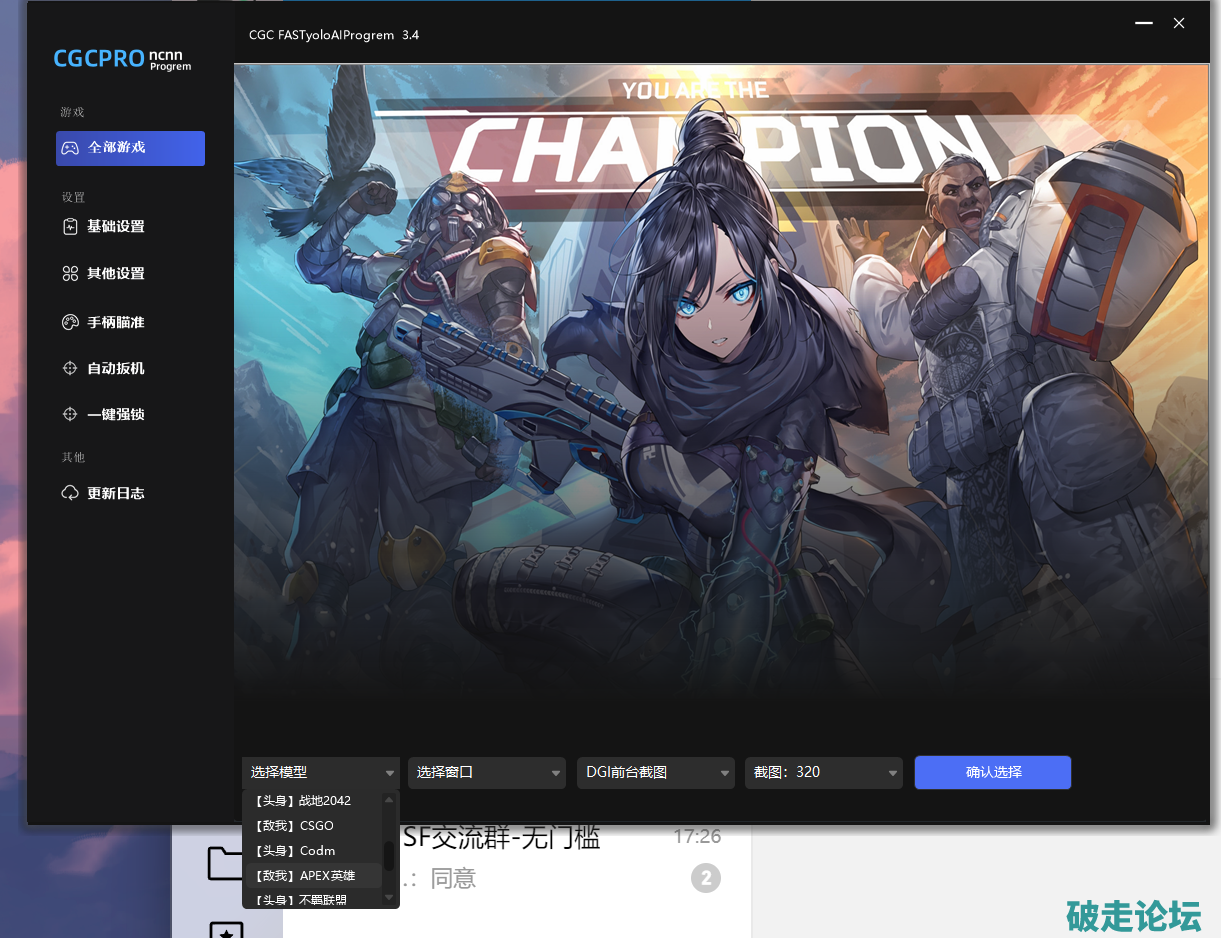Open the 截图：320 size dropdown
This screenshot has height=938, width=1221.
click(x=823, y=773)
